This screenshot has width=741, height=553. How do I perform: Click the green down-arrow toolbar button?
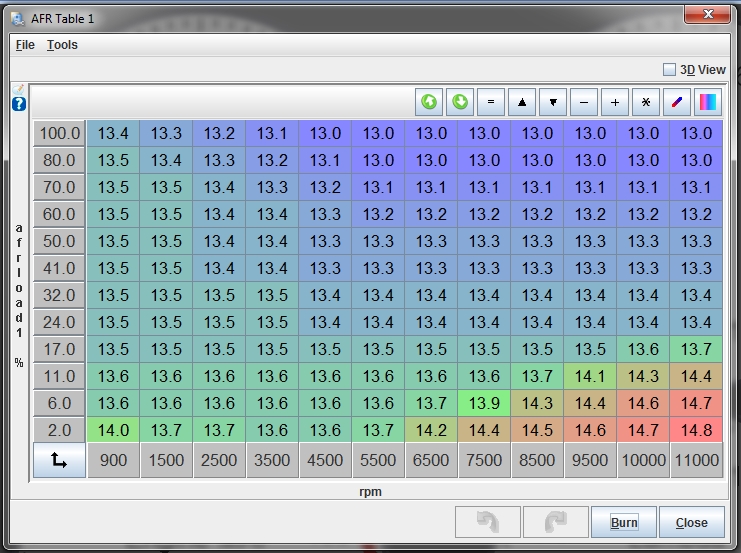[x=460, y=102]
